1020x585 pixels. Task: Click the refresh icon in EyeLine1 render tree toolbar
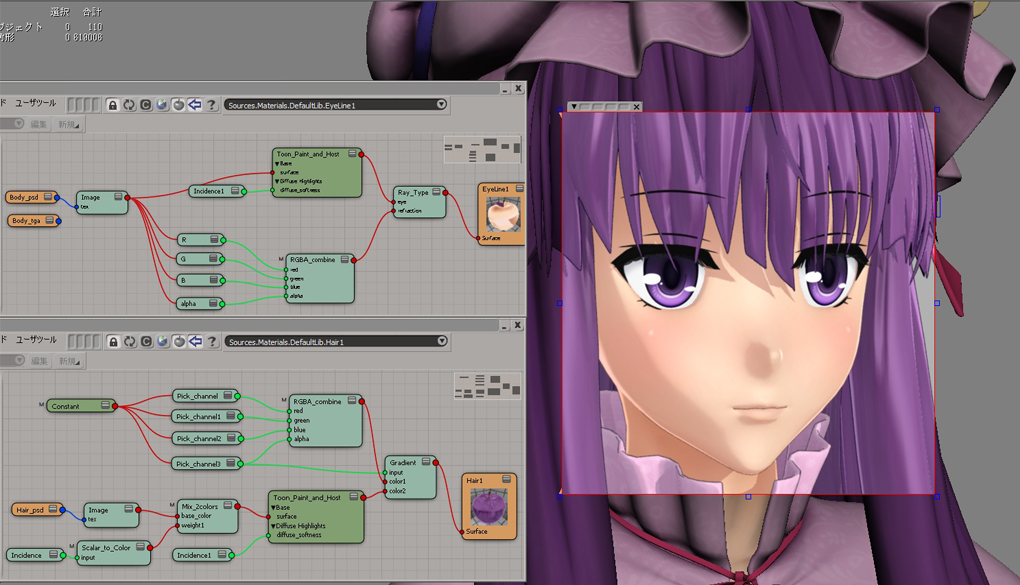click(129, 105)
